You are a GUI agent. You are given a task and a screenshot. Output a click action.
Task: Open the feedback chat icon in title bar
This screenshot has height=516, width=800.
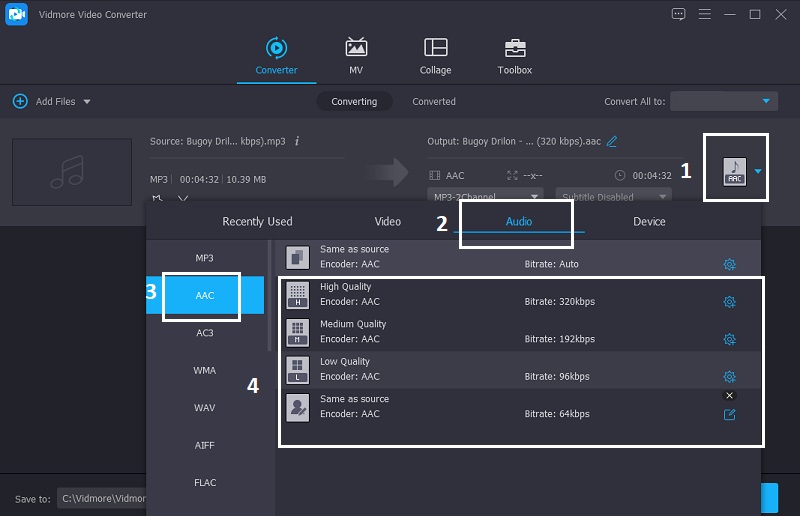(679, 14)
